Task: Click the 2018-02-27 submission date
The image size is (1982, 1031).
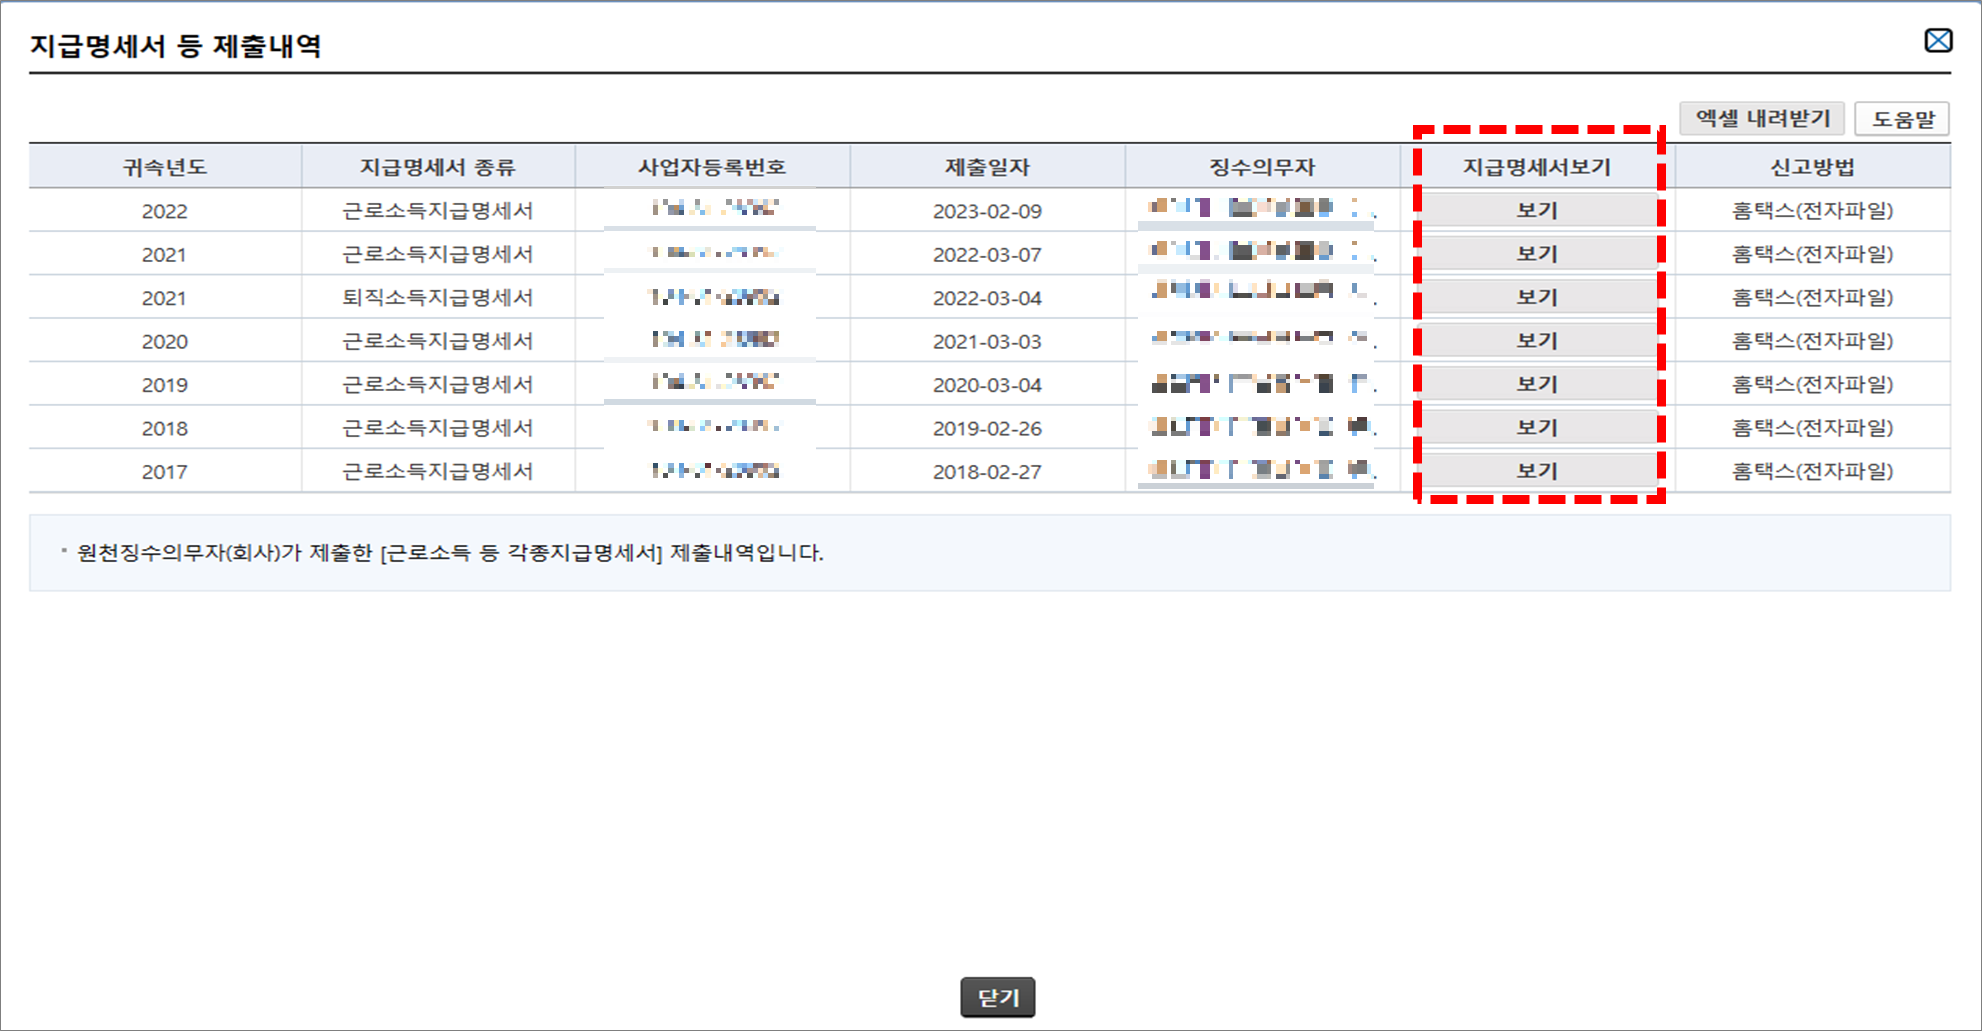Action: [x=987, y=472]
